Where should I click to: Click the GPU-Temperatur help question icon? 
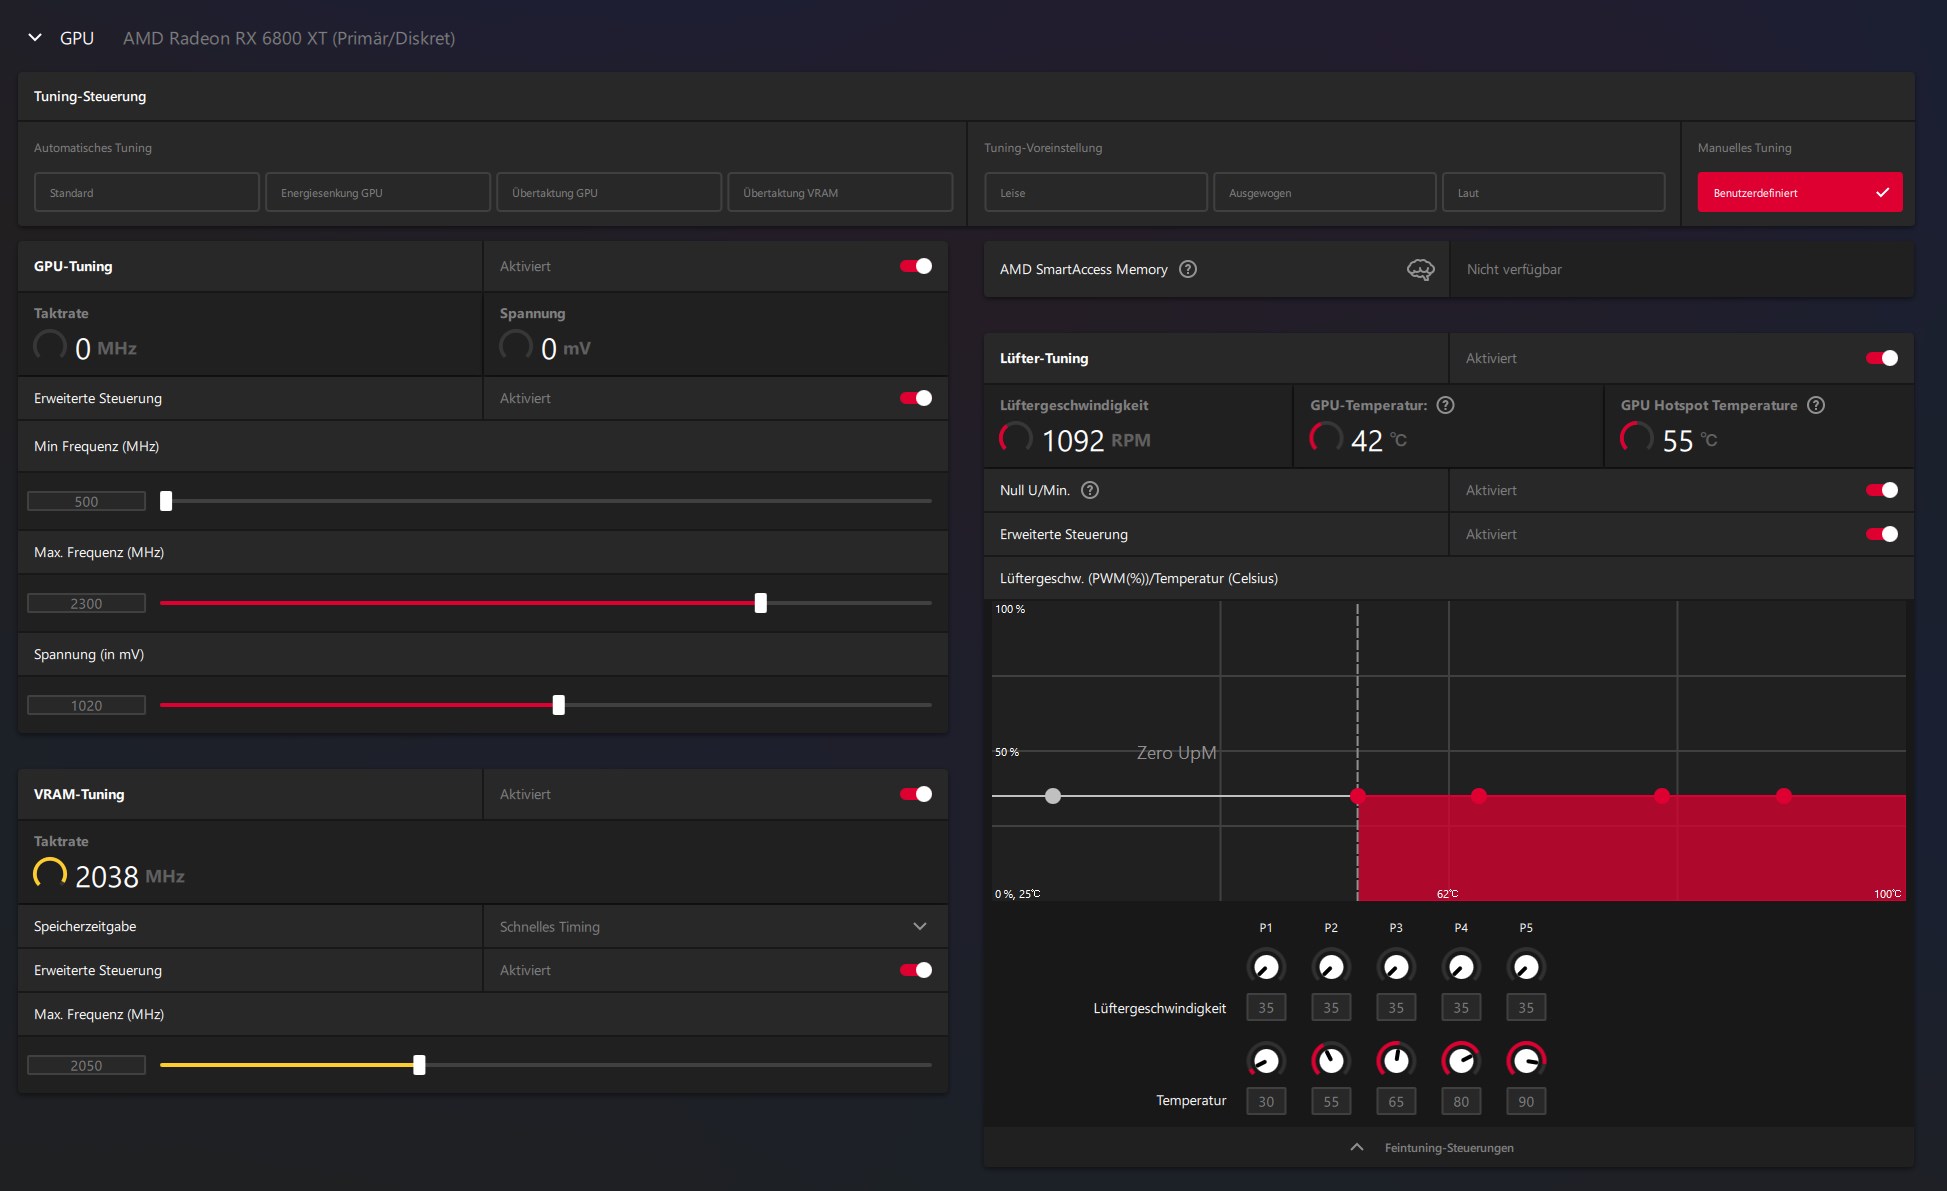[x=1445, y=405]
